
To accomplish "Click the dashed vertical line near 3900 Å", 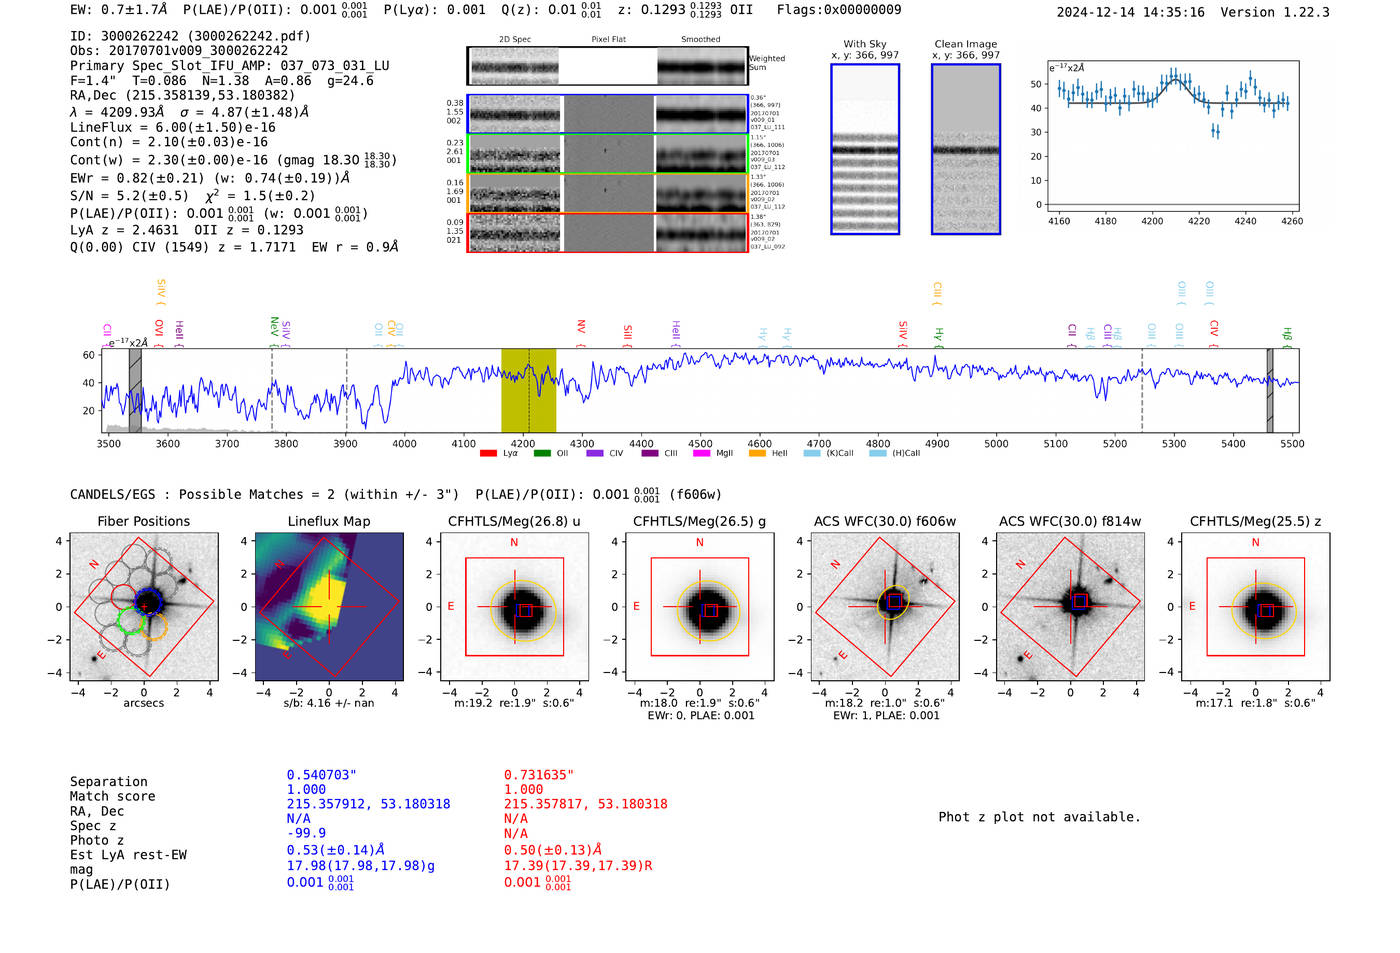I will (346, 390).
